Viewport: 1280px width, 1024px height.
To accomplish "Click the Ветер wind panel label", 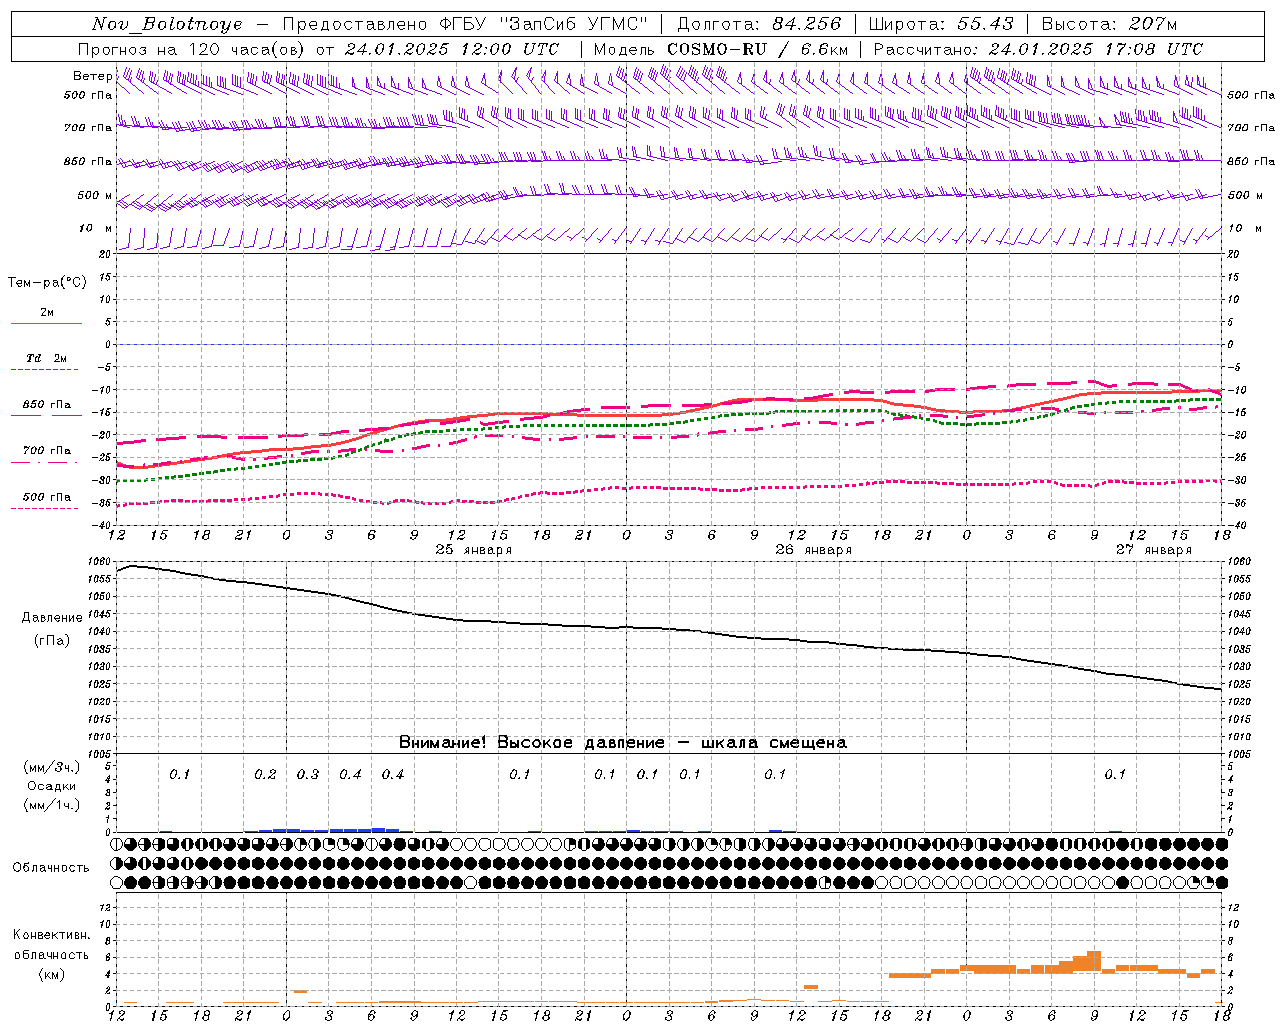I will pos(92,76).
